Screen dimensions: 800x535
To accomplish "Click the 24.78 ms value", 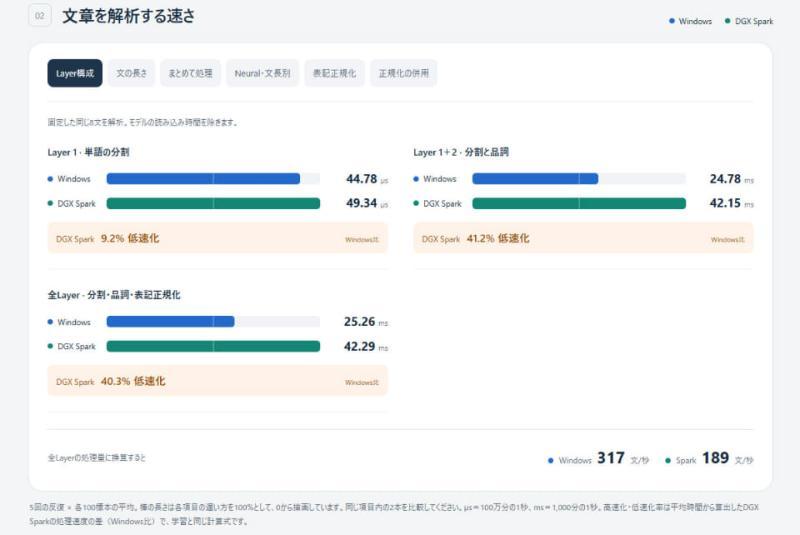I will [732, 179].
